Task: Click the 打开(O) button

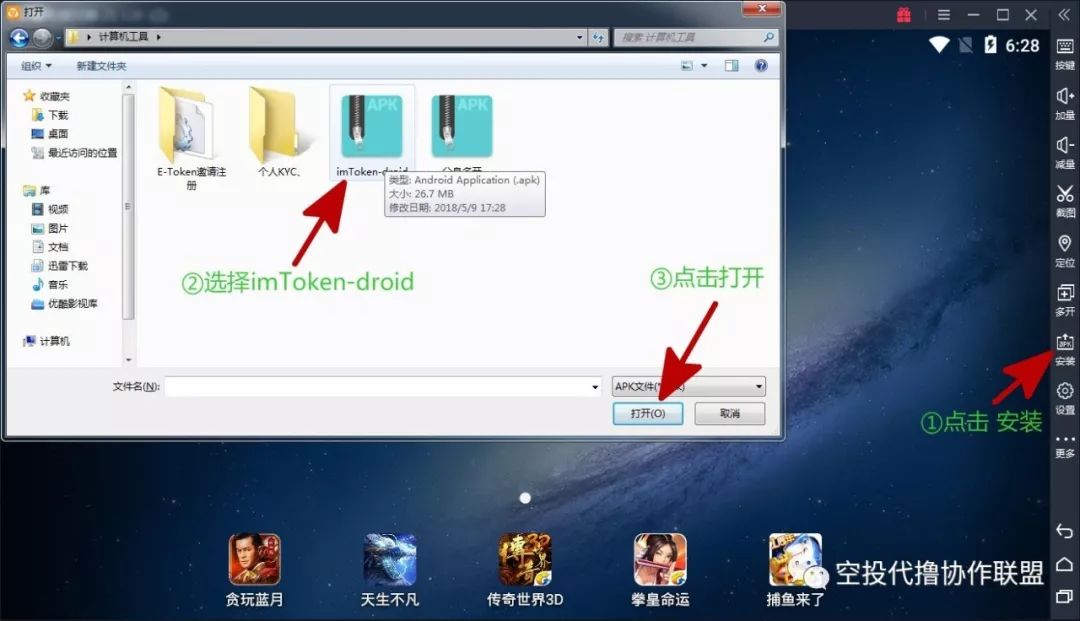Action: (x=647, y=413)
